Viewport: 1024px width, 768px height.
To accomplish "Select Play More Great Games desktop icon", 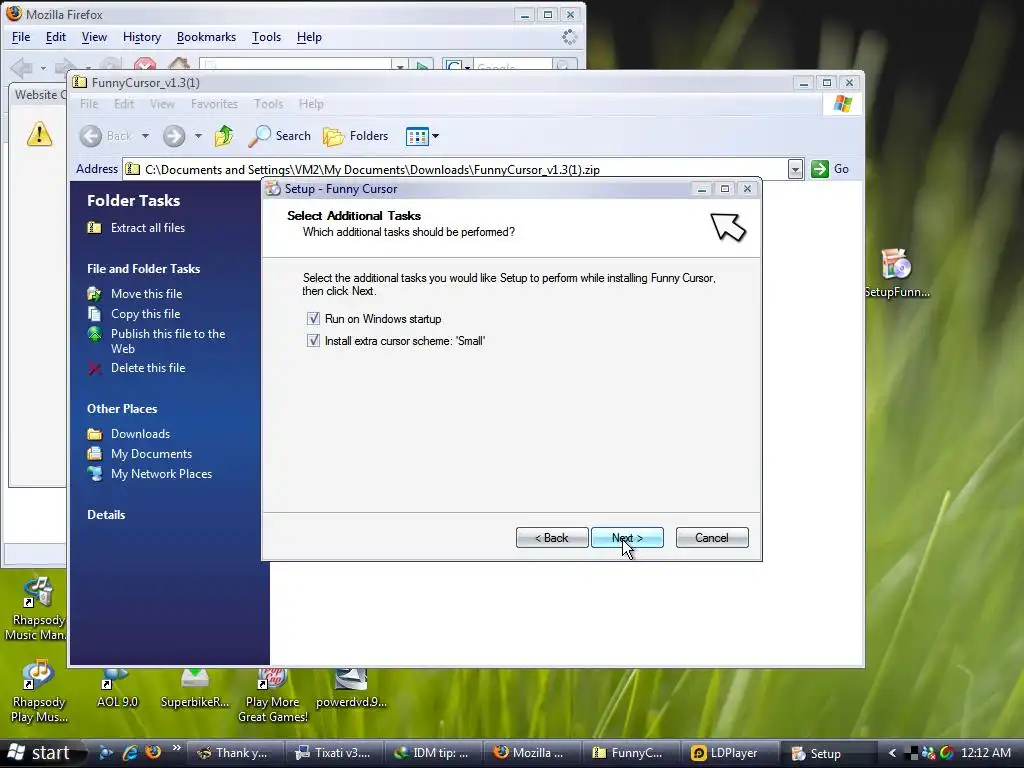I will pos(272,696).
